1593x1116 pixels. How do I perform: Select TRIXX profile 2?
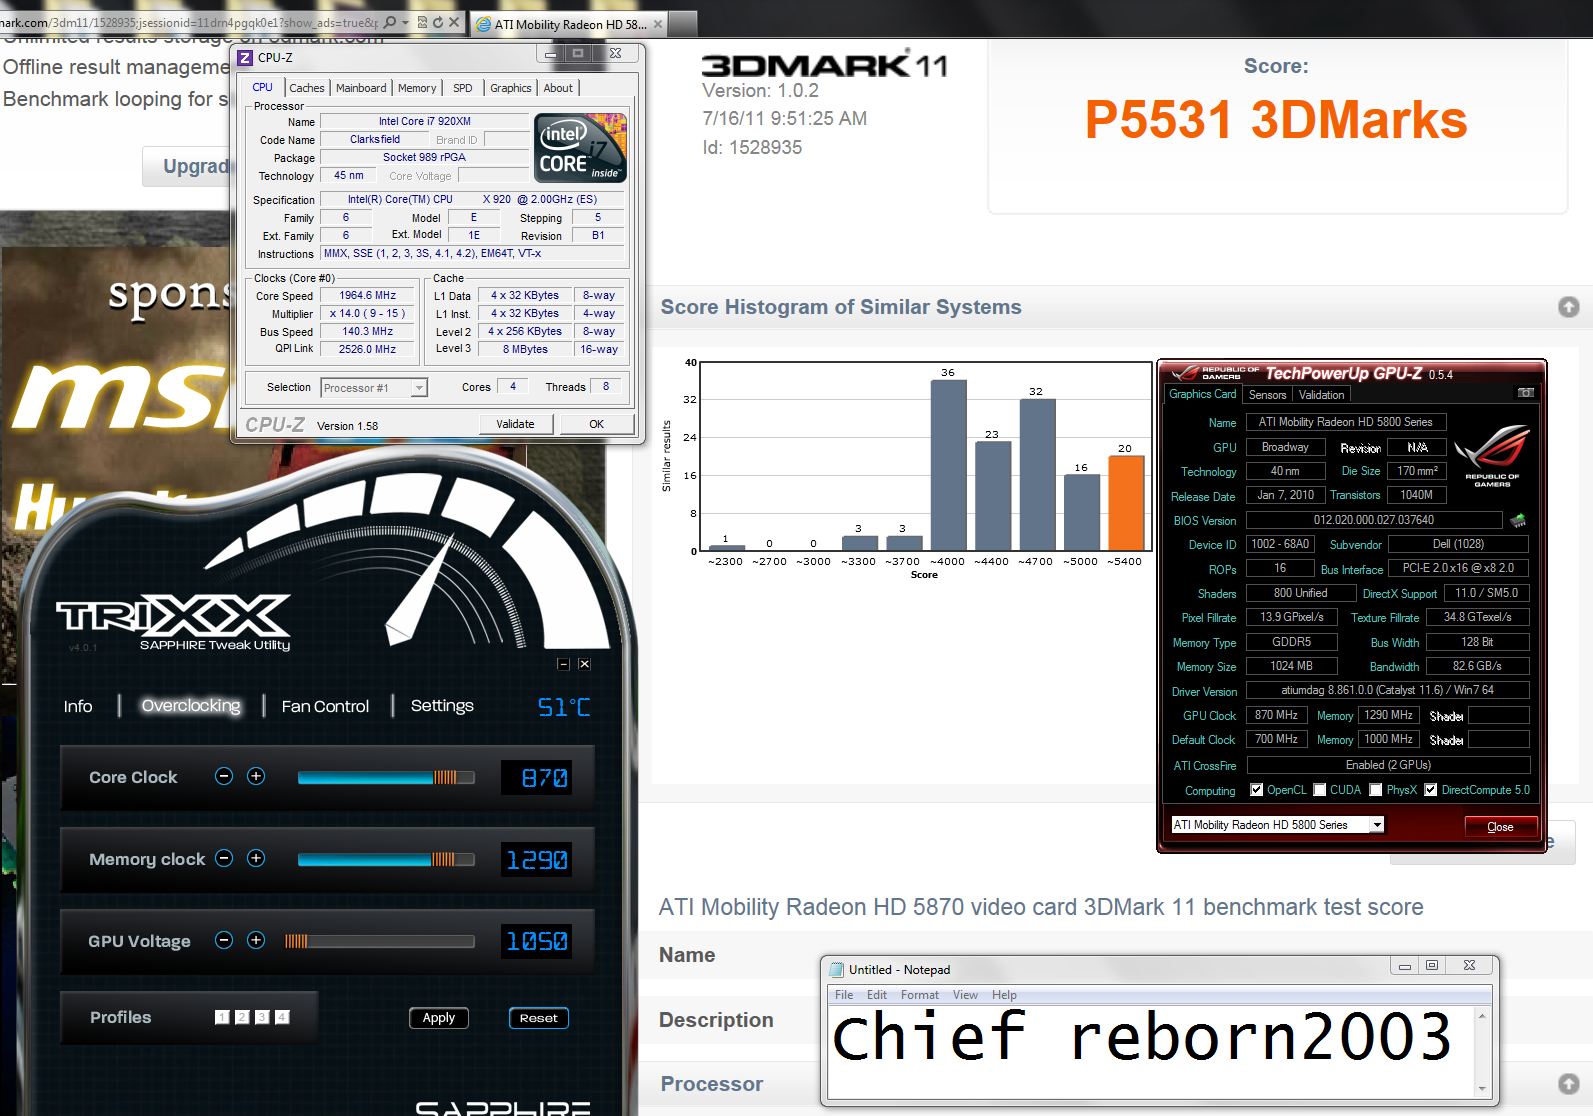click(242, 1017)
